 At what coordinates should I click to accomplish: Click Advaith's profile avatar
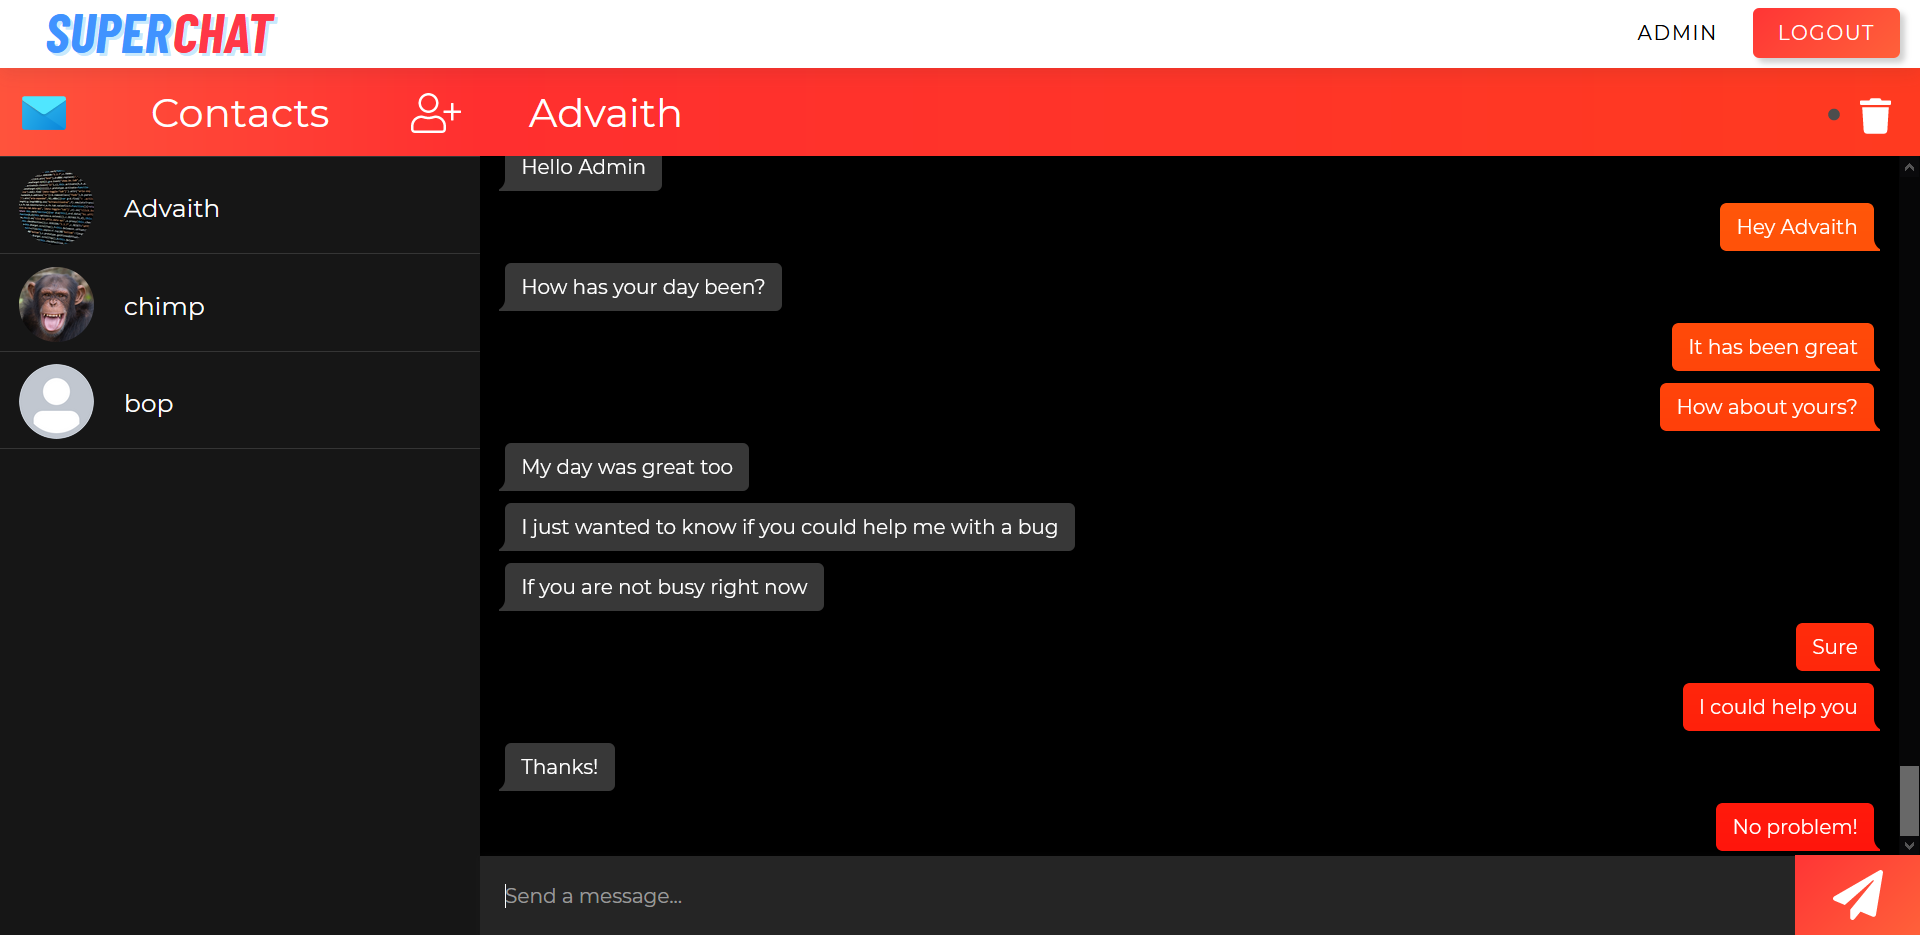(x=56, y=207)
